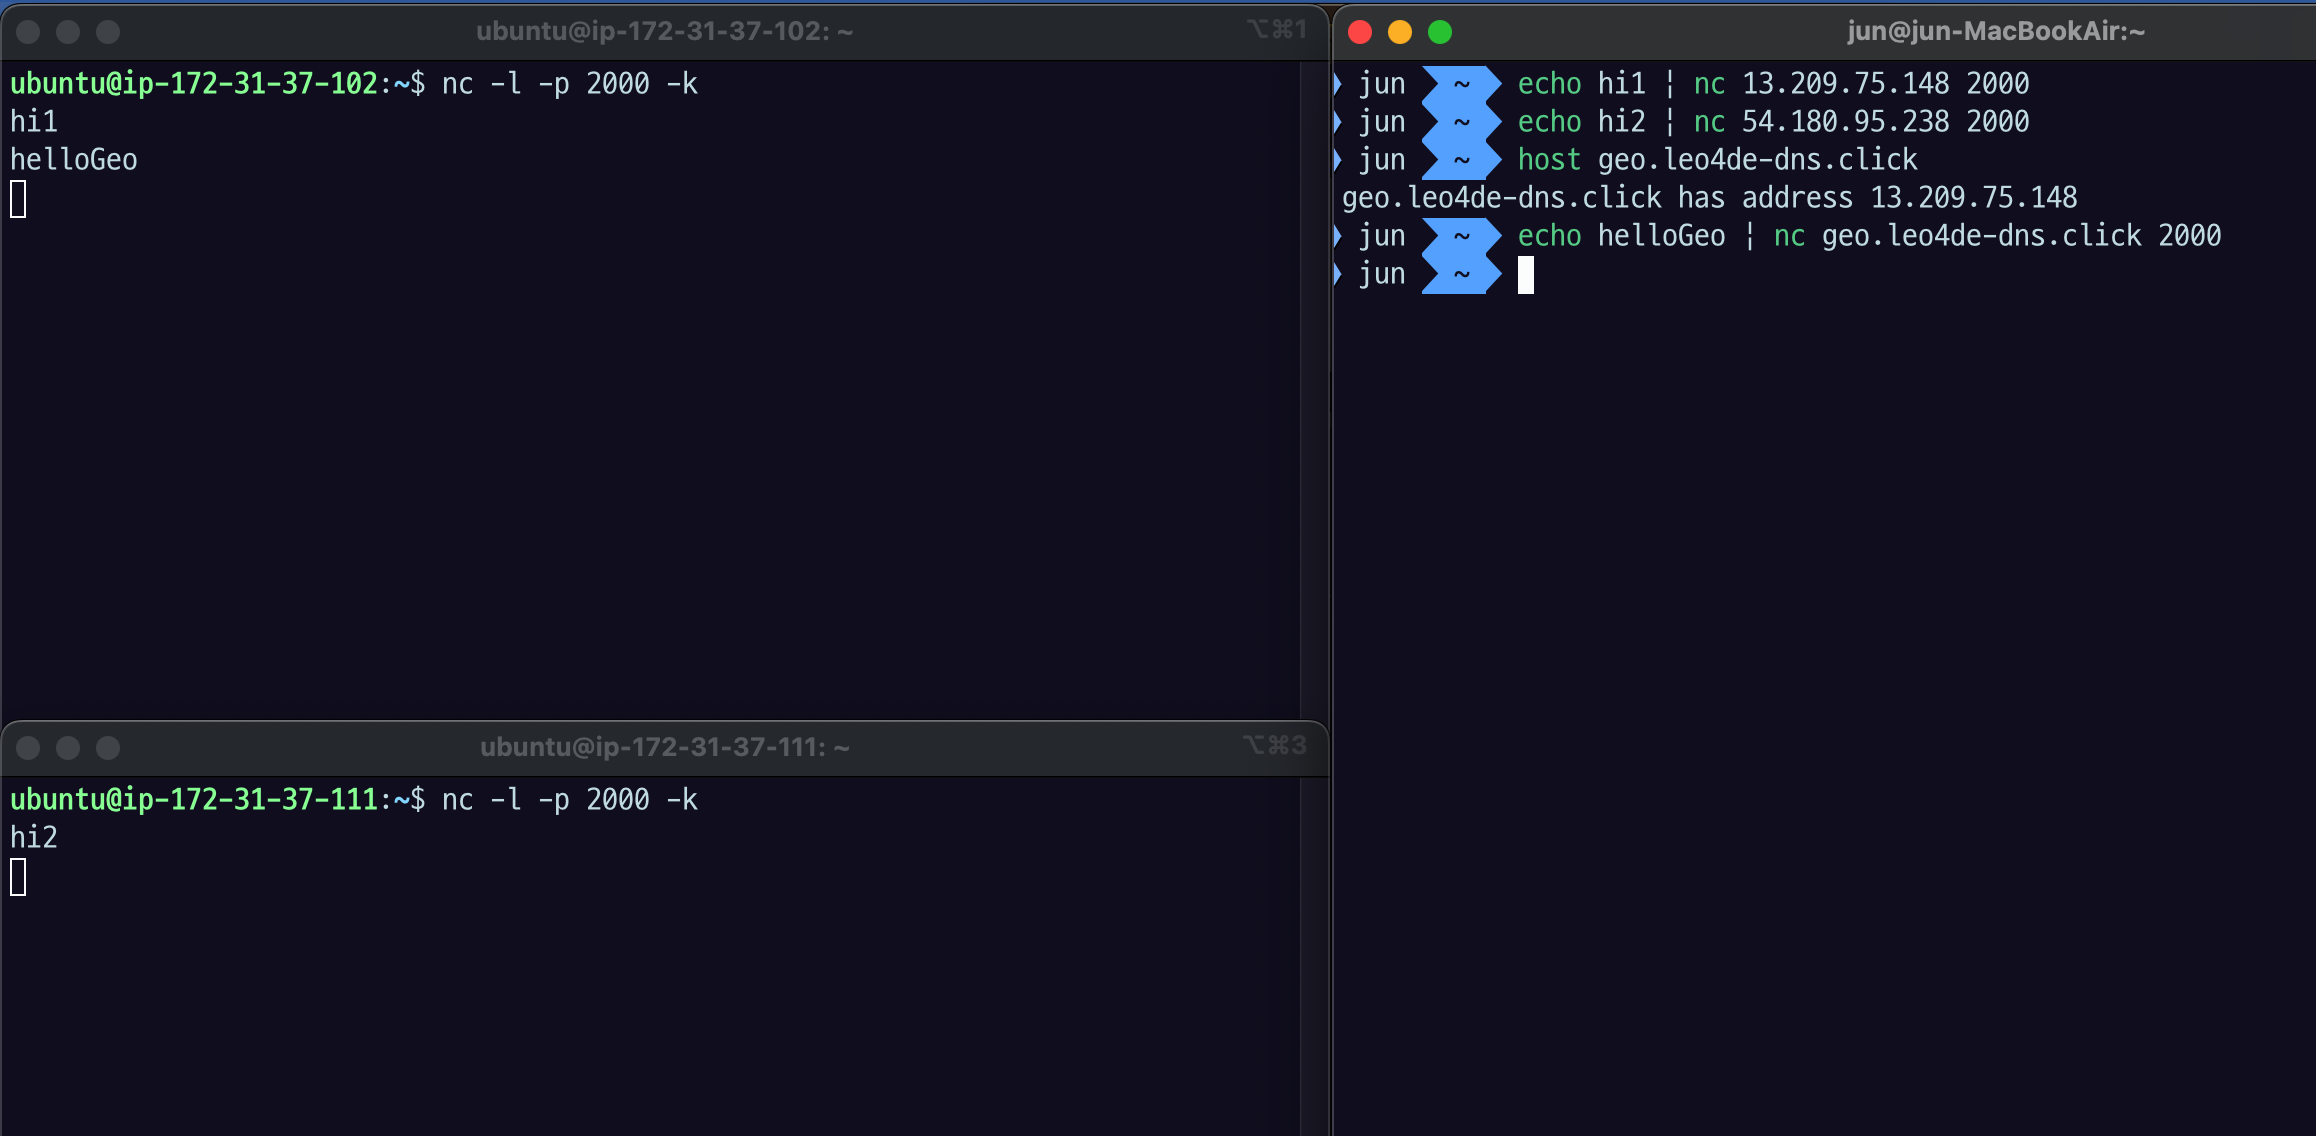Click the close button of ip-172-31-37-111 window

28,748
